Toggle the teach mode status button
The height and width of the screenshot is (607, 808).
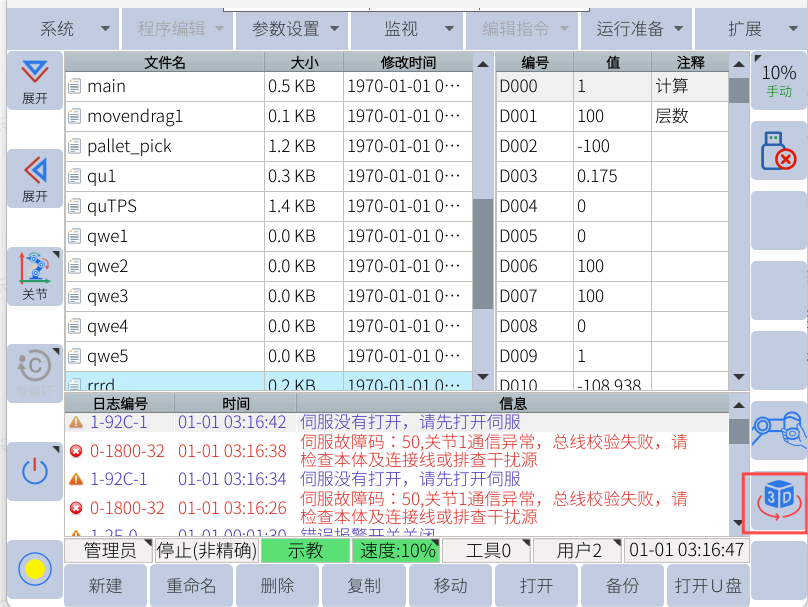[306, 550]
